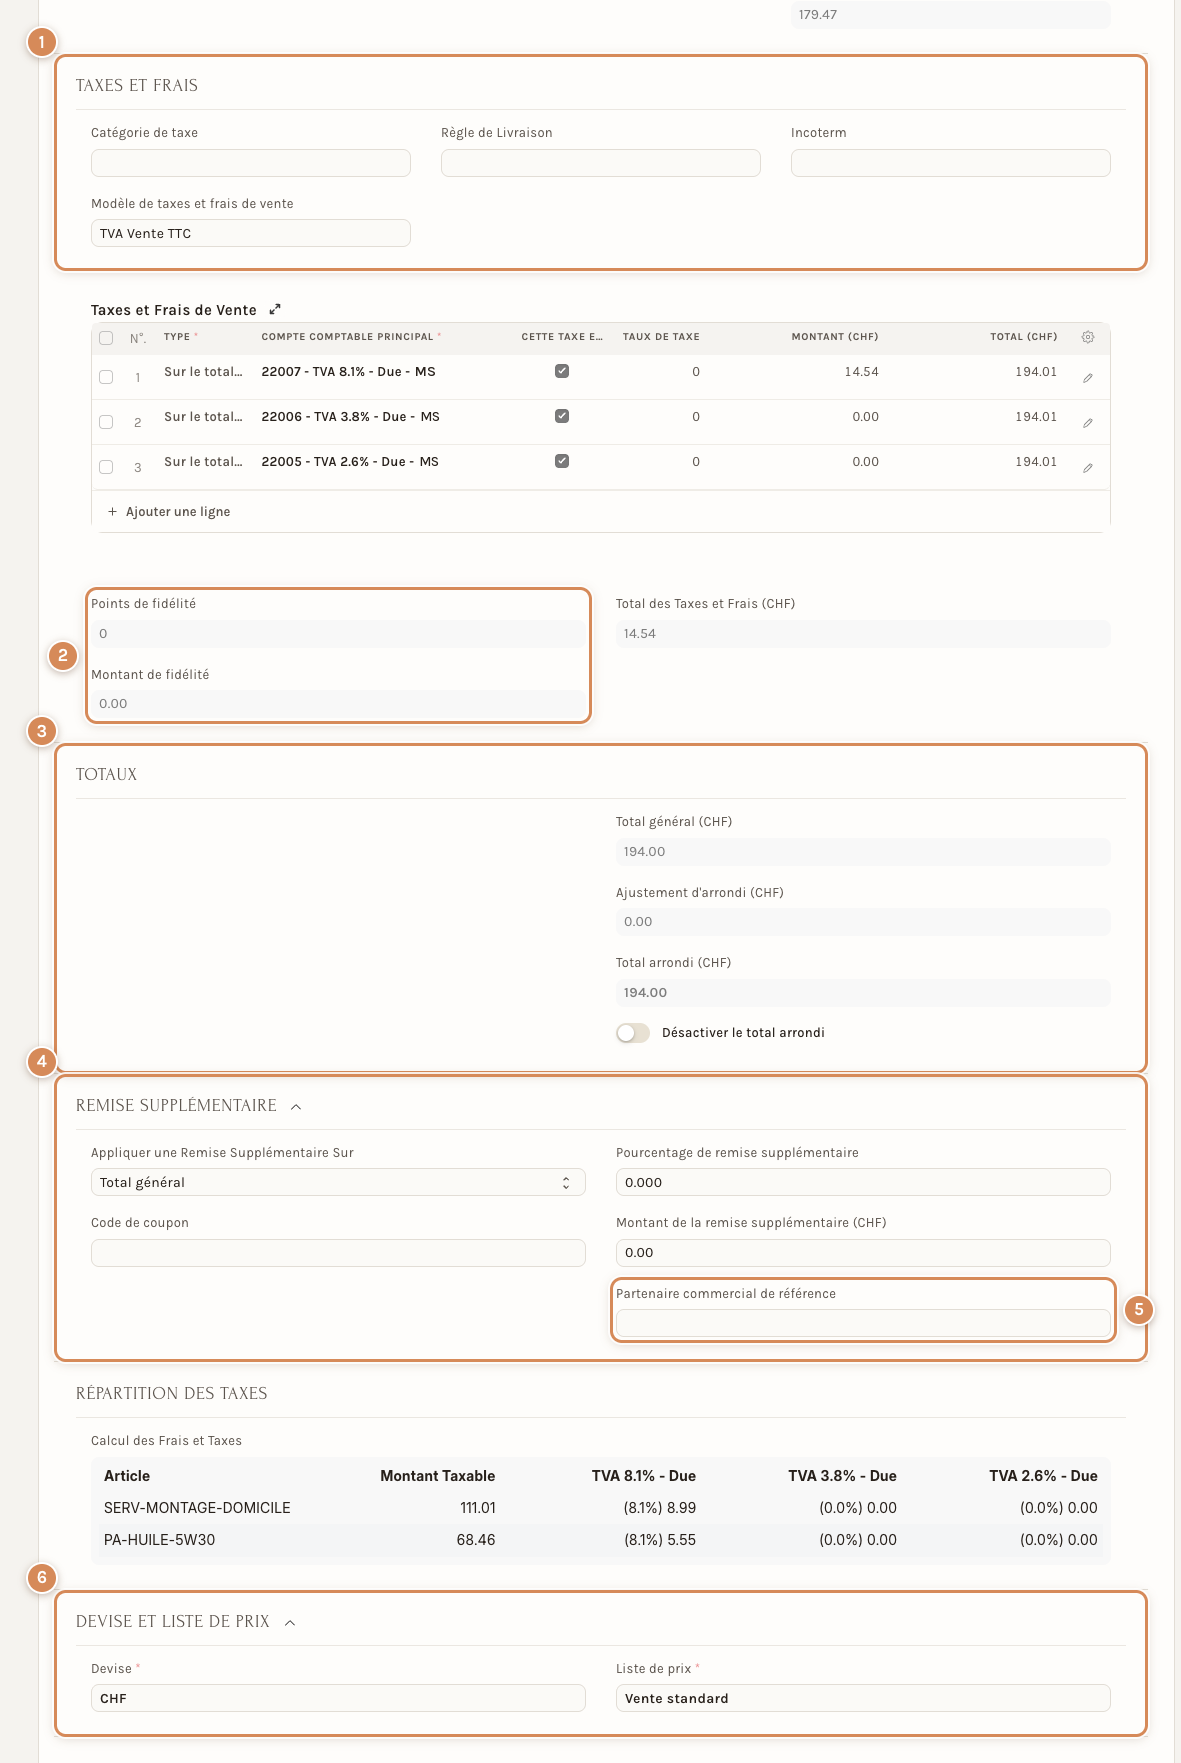This screenshot has height=1763, width=1181.
Task: Click Total arrondi value 194.00
Action: 863,993
